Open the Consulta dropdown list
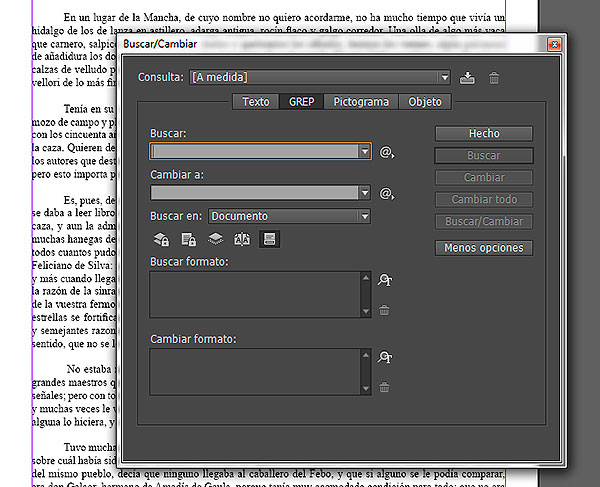This screenshot has height=487, width=600. [x=444, y=78]
